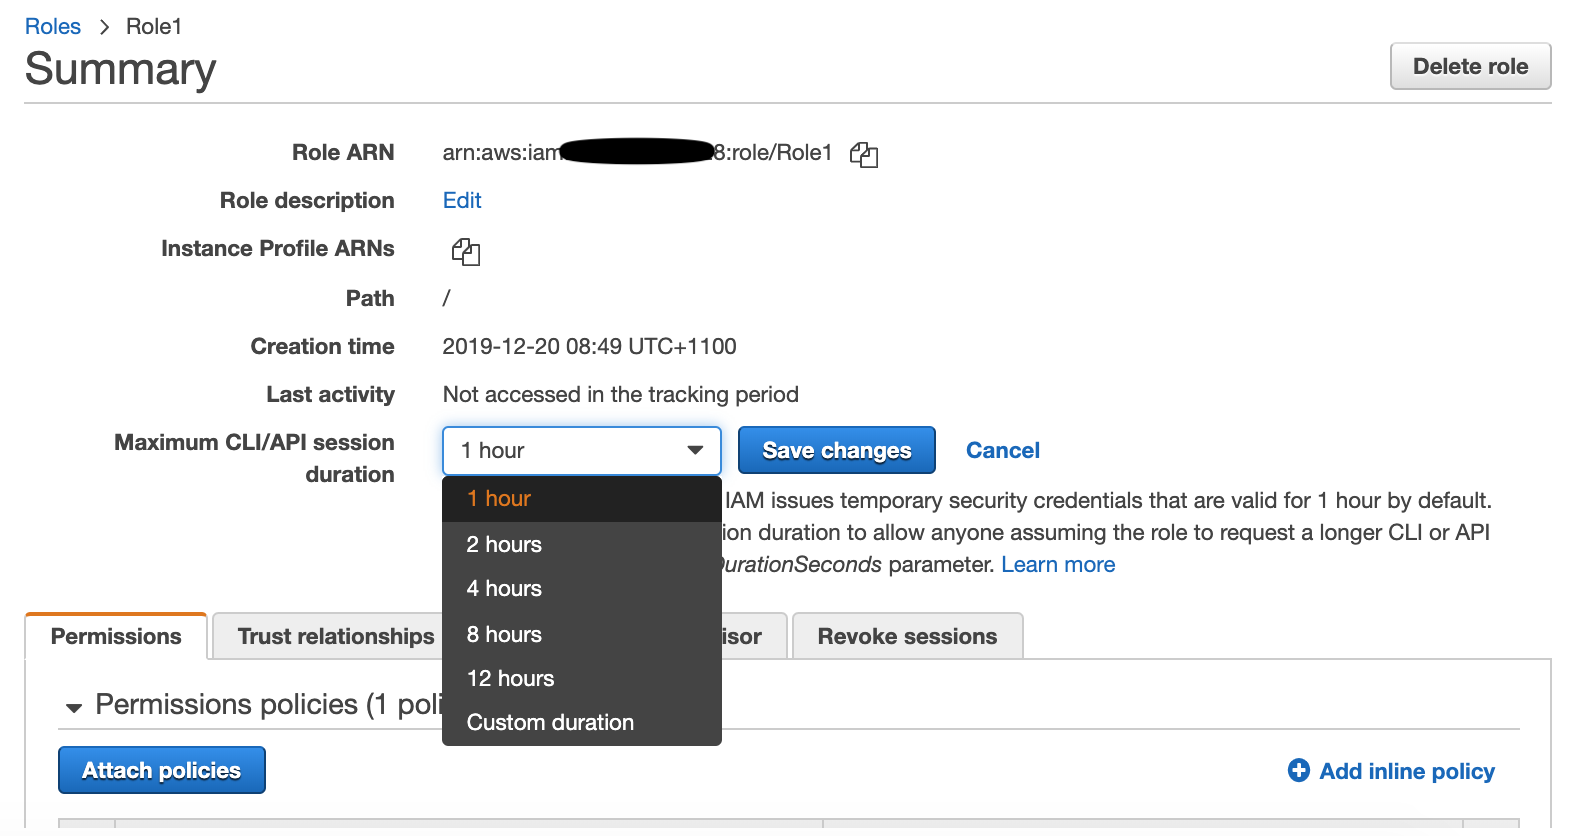
Task: Click the Delete role button
Action: [1470, 67]
